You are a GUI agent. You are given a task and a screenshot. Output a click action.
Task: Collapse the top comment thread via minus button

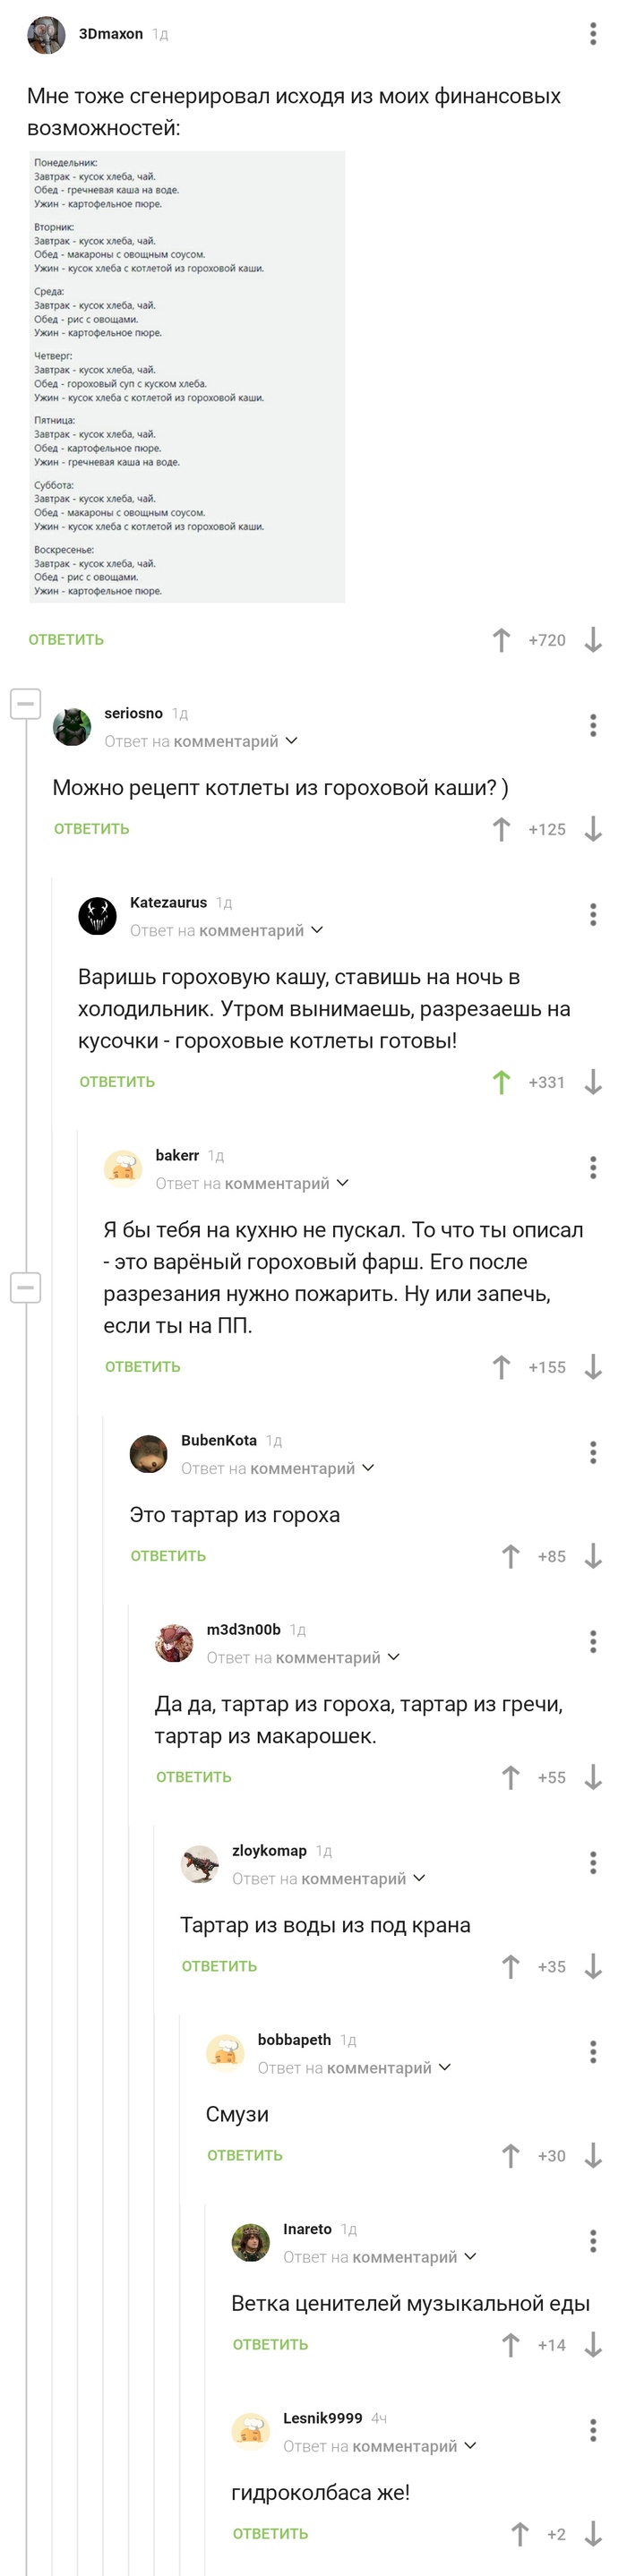point(23,706)
